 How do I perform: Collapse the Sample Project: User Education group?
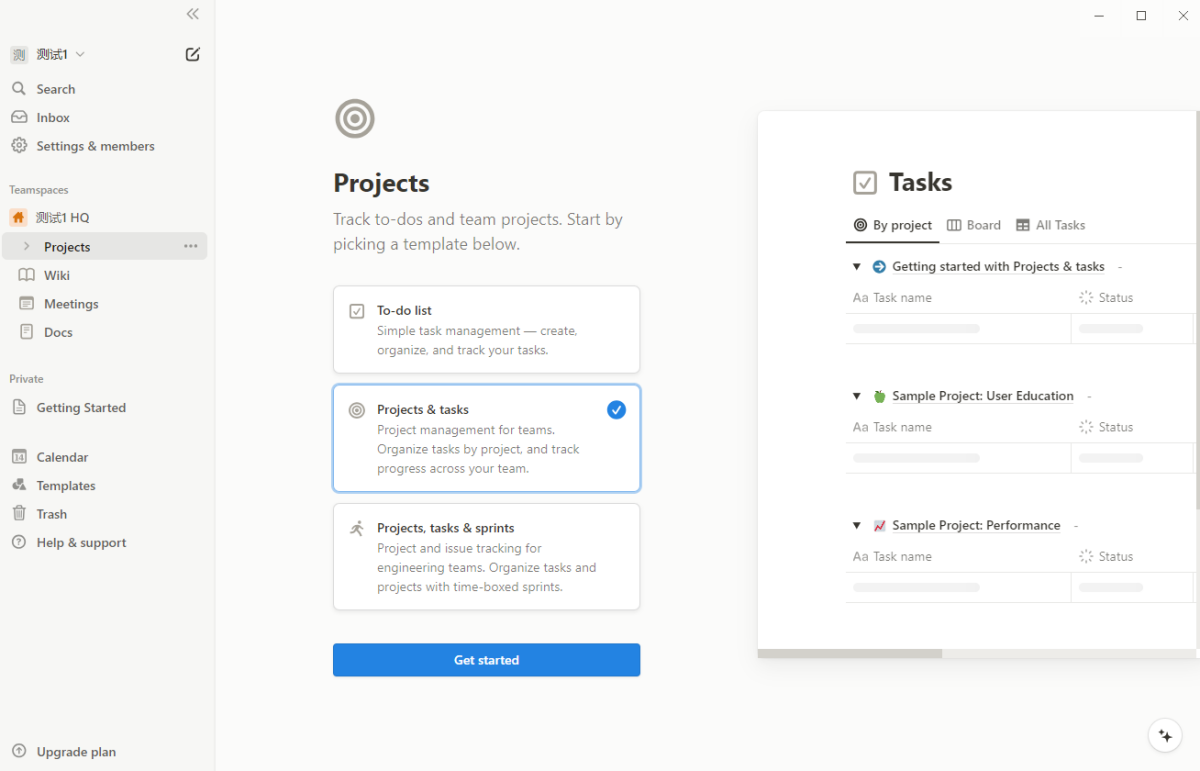click(857, 396)
